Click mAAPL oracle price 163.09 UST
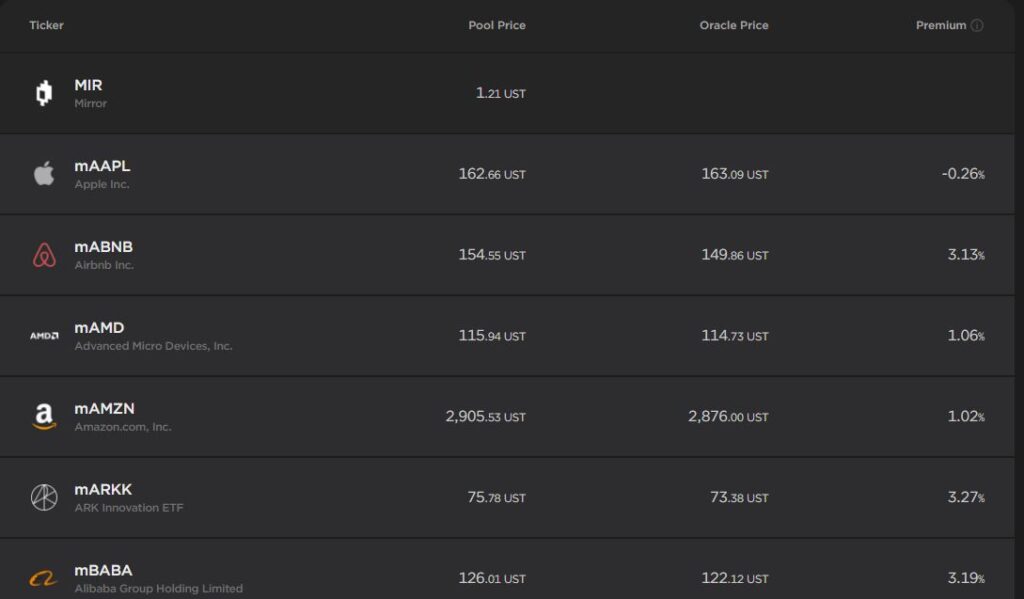The image size is (1024, 599). pyautogui.click(x=735, y=174)
